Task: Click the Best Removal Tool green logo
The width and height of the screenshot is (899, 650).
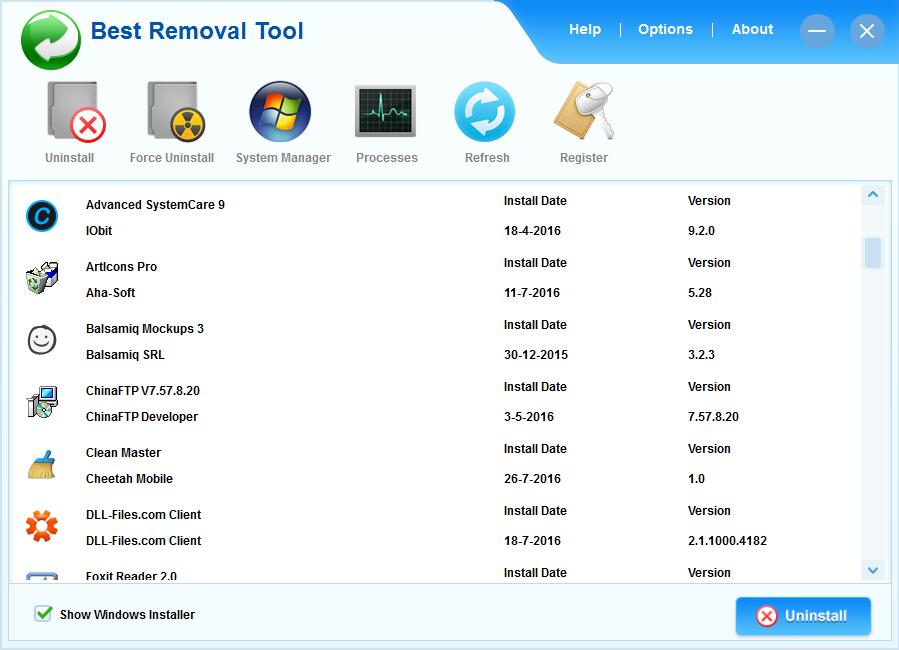Action: coord(50,40)
